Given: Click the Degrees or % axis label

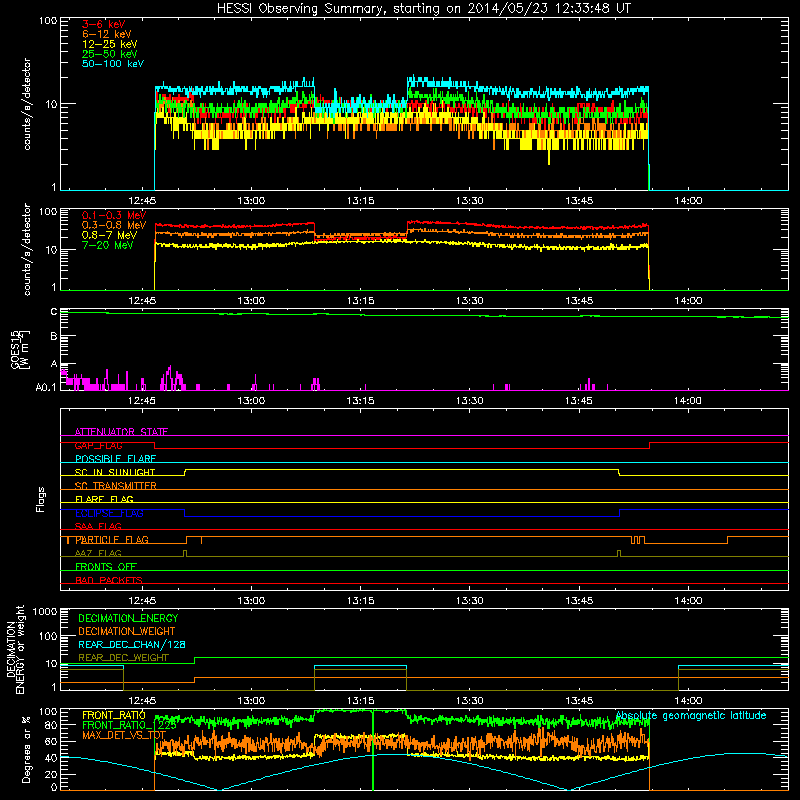Looking at the screenshot, I should pos(26,749).
